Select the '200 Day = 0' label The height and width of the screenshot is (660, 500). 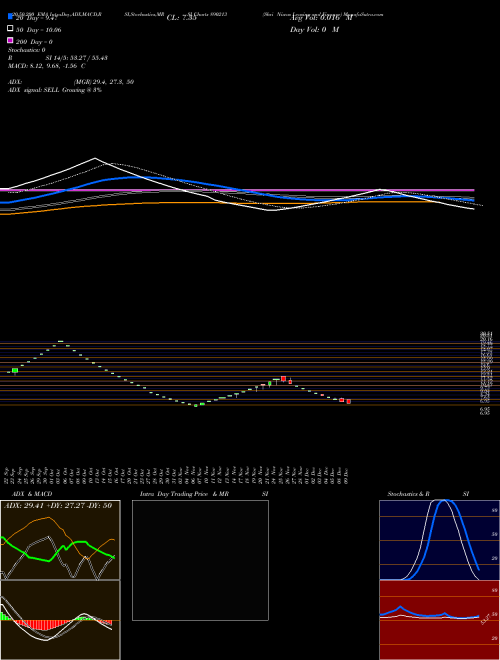(34, 42)
